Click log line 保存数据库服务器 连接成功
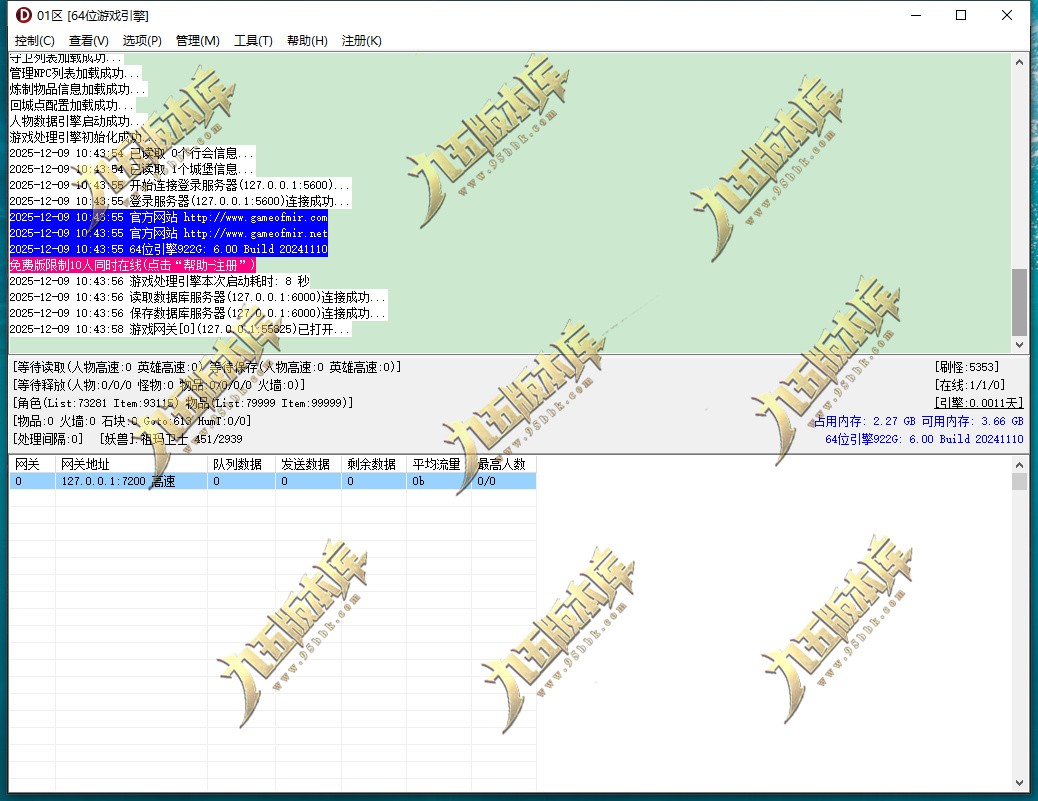The image size is (1038, 801). pyautogui.click(x=198, y=313)
